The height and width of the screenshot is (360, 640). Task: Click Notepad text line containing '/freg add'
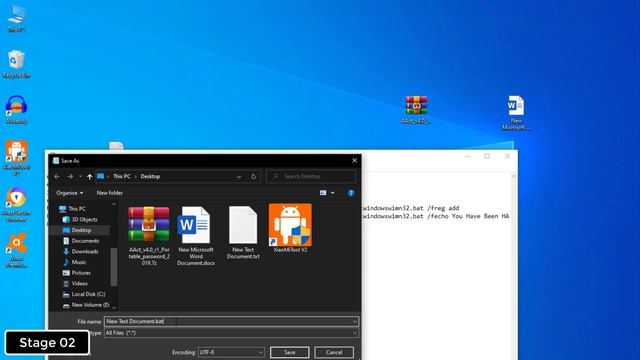click(411, 208)
